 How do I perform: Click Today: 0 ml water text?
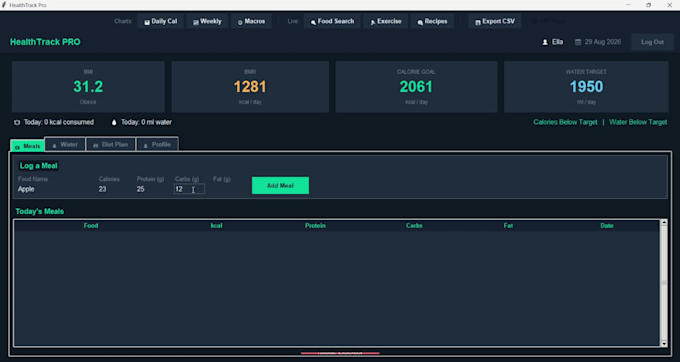pos(146,122)
